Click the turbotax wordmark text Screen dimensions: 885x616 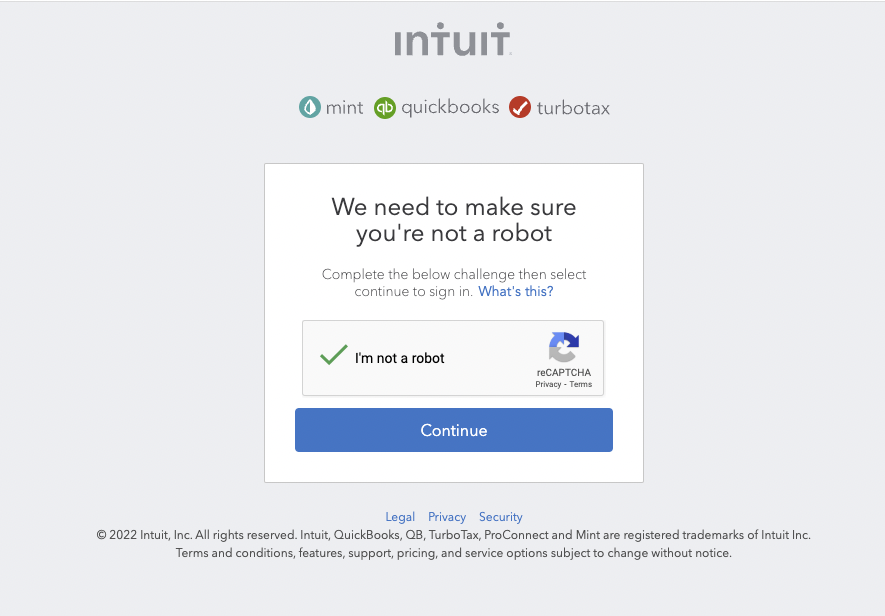pyautogui.click(x=573, y=108)
